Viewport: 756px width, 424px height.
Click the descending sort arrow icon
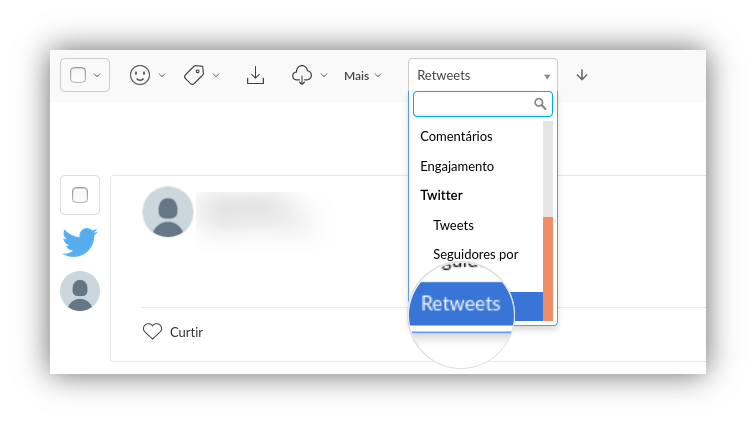click(x=582, y=75)
